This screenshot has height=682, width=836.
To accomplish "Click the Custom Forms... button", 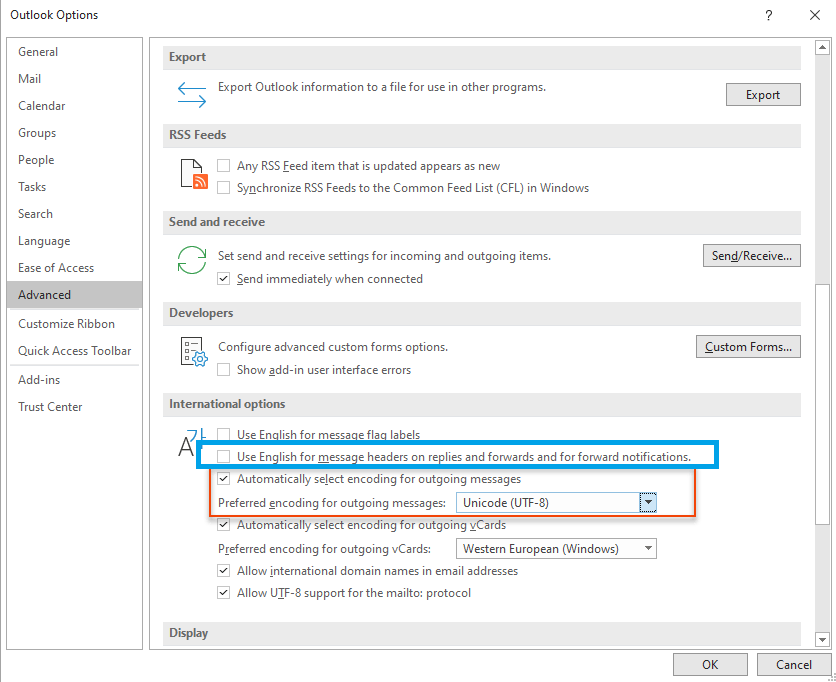I will tap(748, 347).
